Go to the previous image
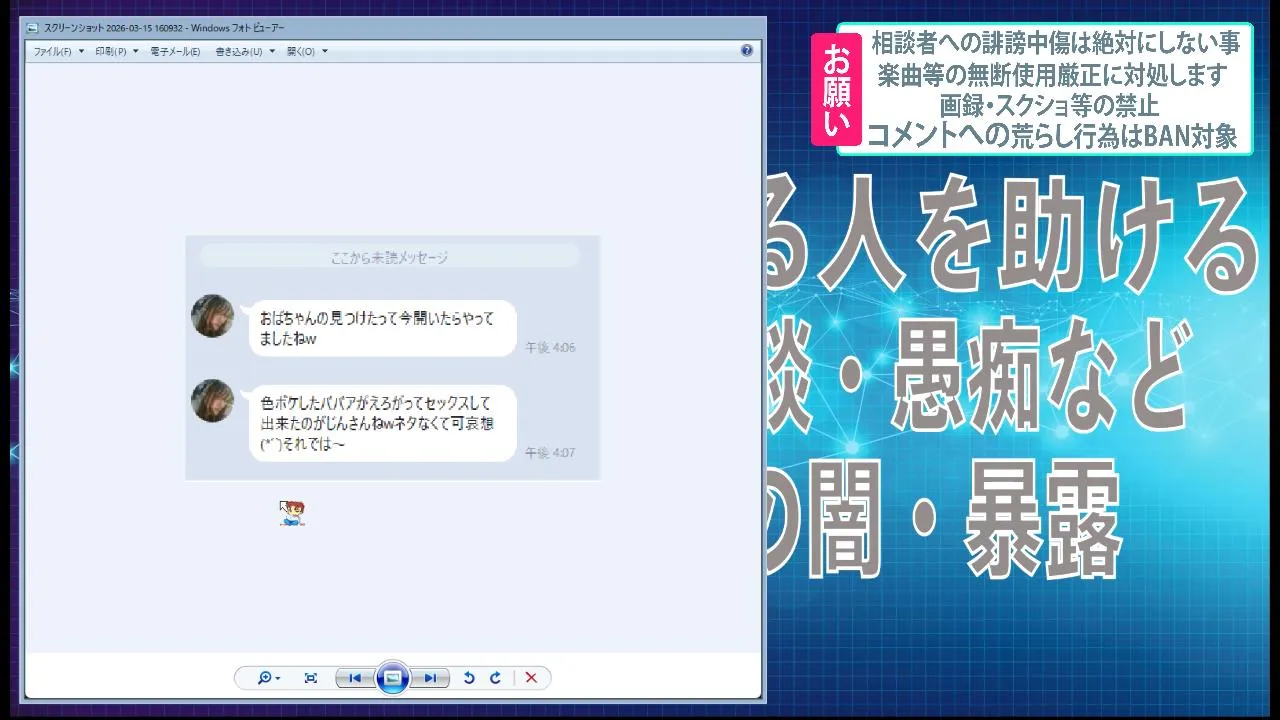The width and height of the screenshot is (1280, 720). [x=355, y=678]
